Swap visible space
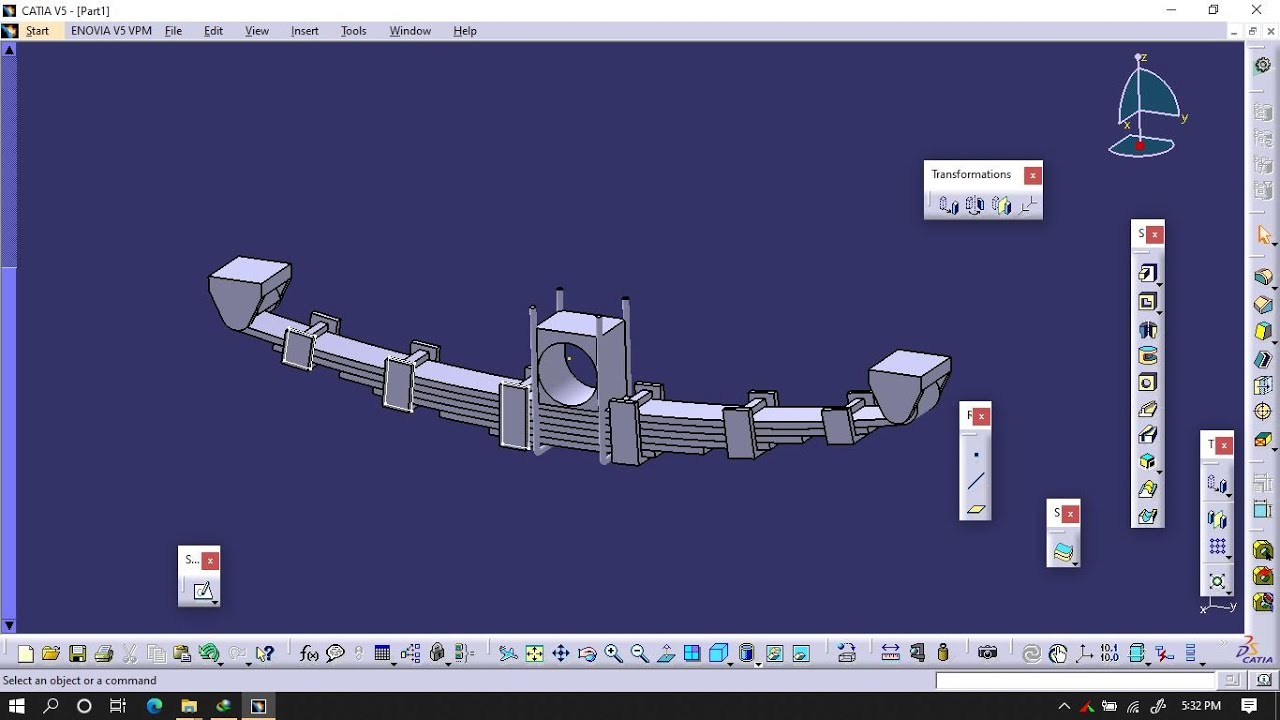The image size is (1280, 720). point(800,654)
